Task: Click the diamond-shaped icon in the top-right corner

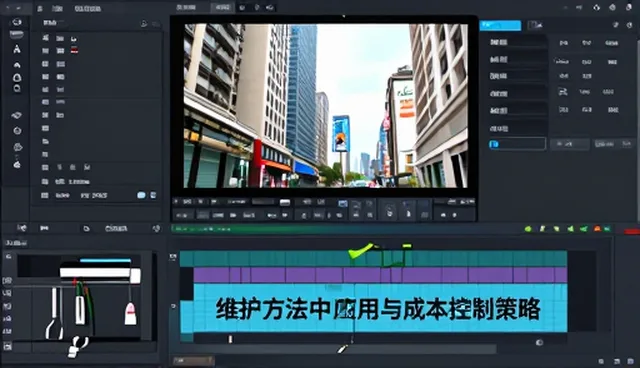Action: (x=597, y=7)
